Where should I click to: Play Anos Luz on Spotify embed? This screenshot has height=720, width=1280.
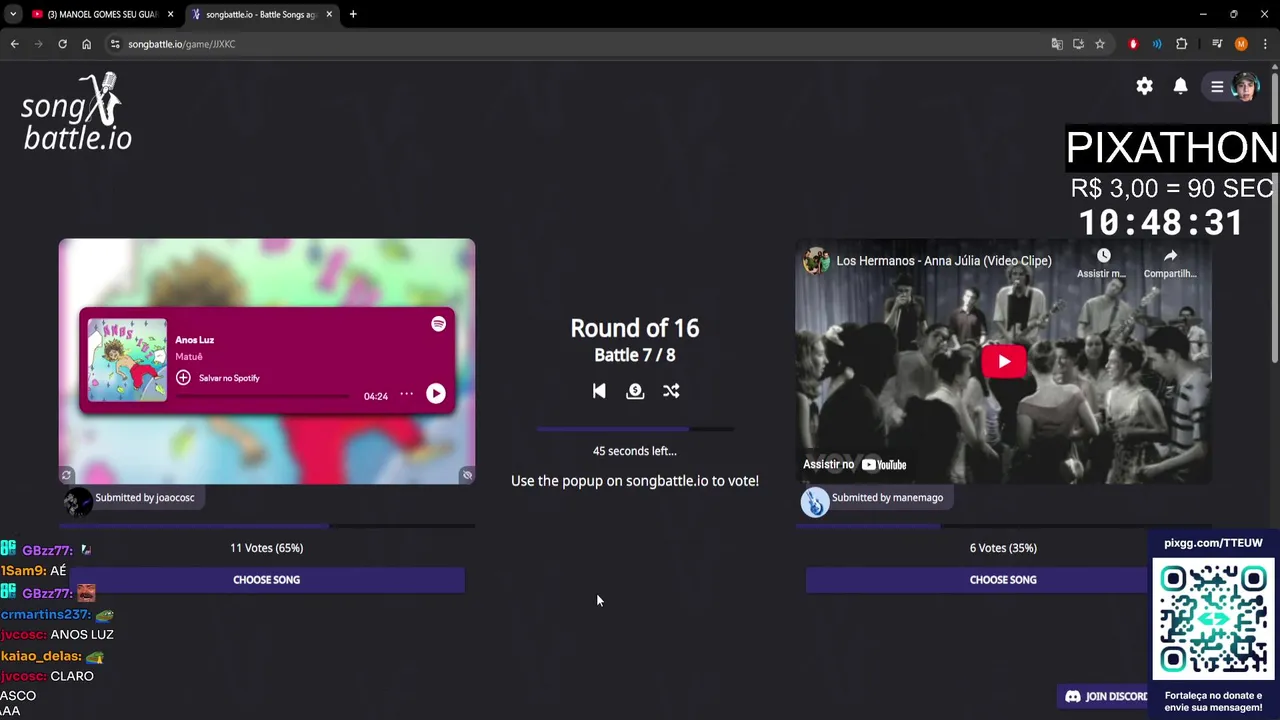point(436,394)
